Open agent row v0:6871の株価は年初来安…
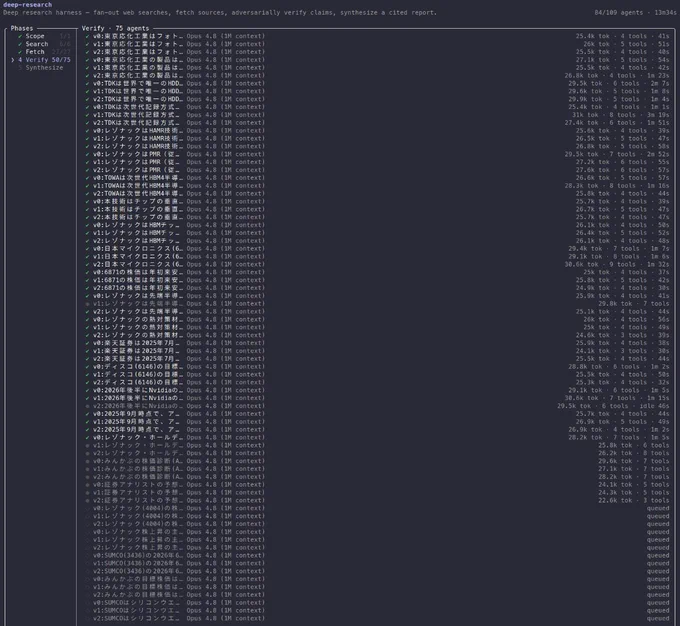 click(377, 272)
